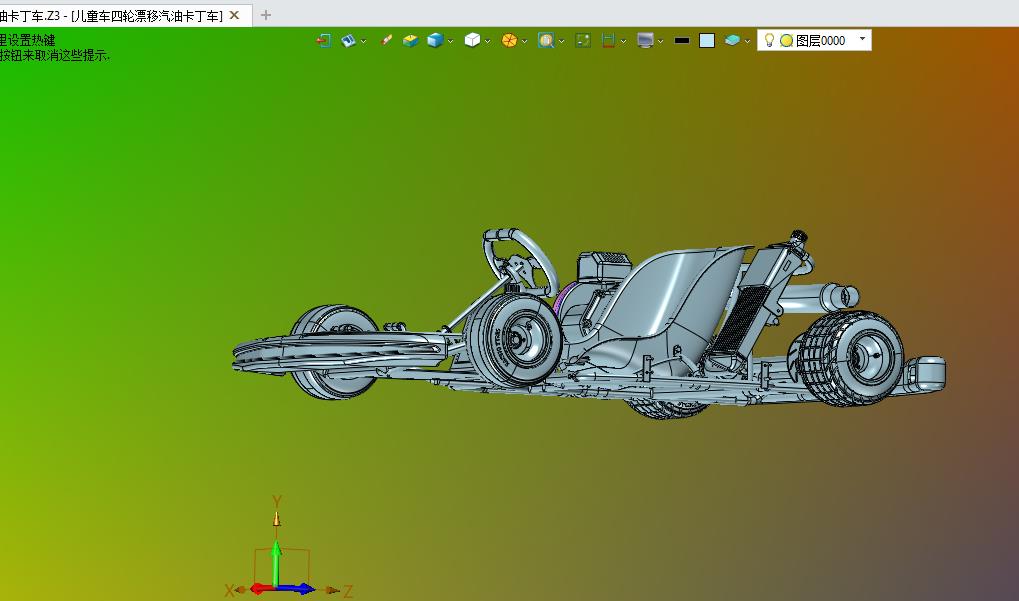Toggle the light bulb for layer 图层0000
Screen dimensions: 1019x601
tap(769, 41)
